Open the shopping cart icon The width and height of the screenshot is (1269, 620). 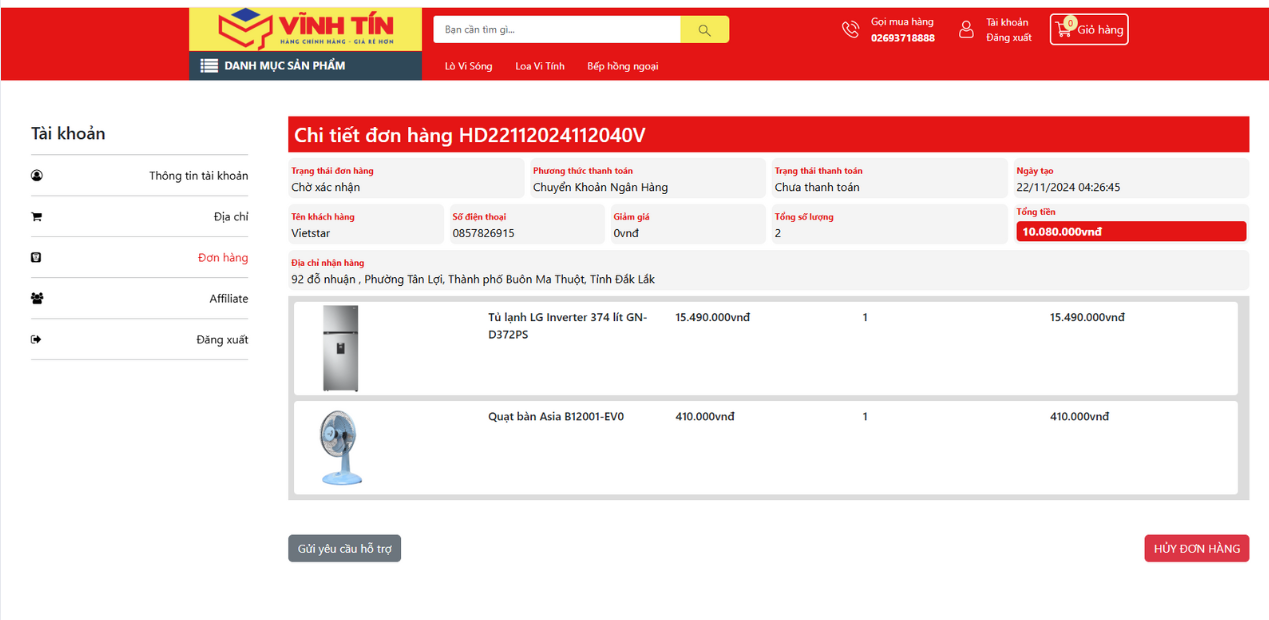[x=1064, y=30]
